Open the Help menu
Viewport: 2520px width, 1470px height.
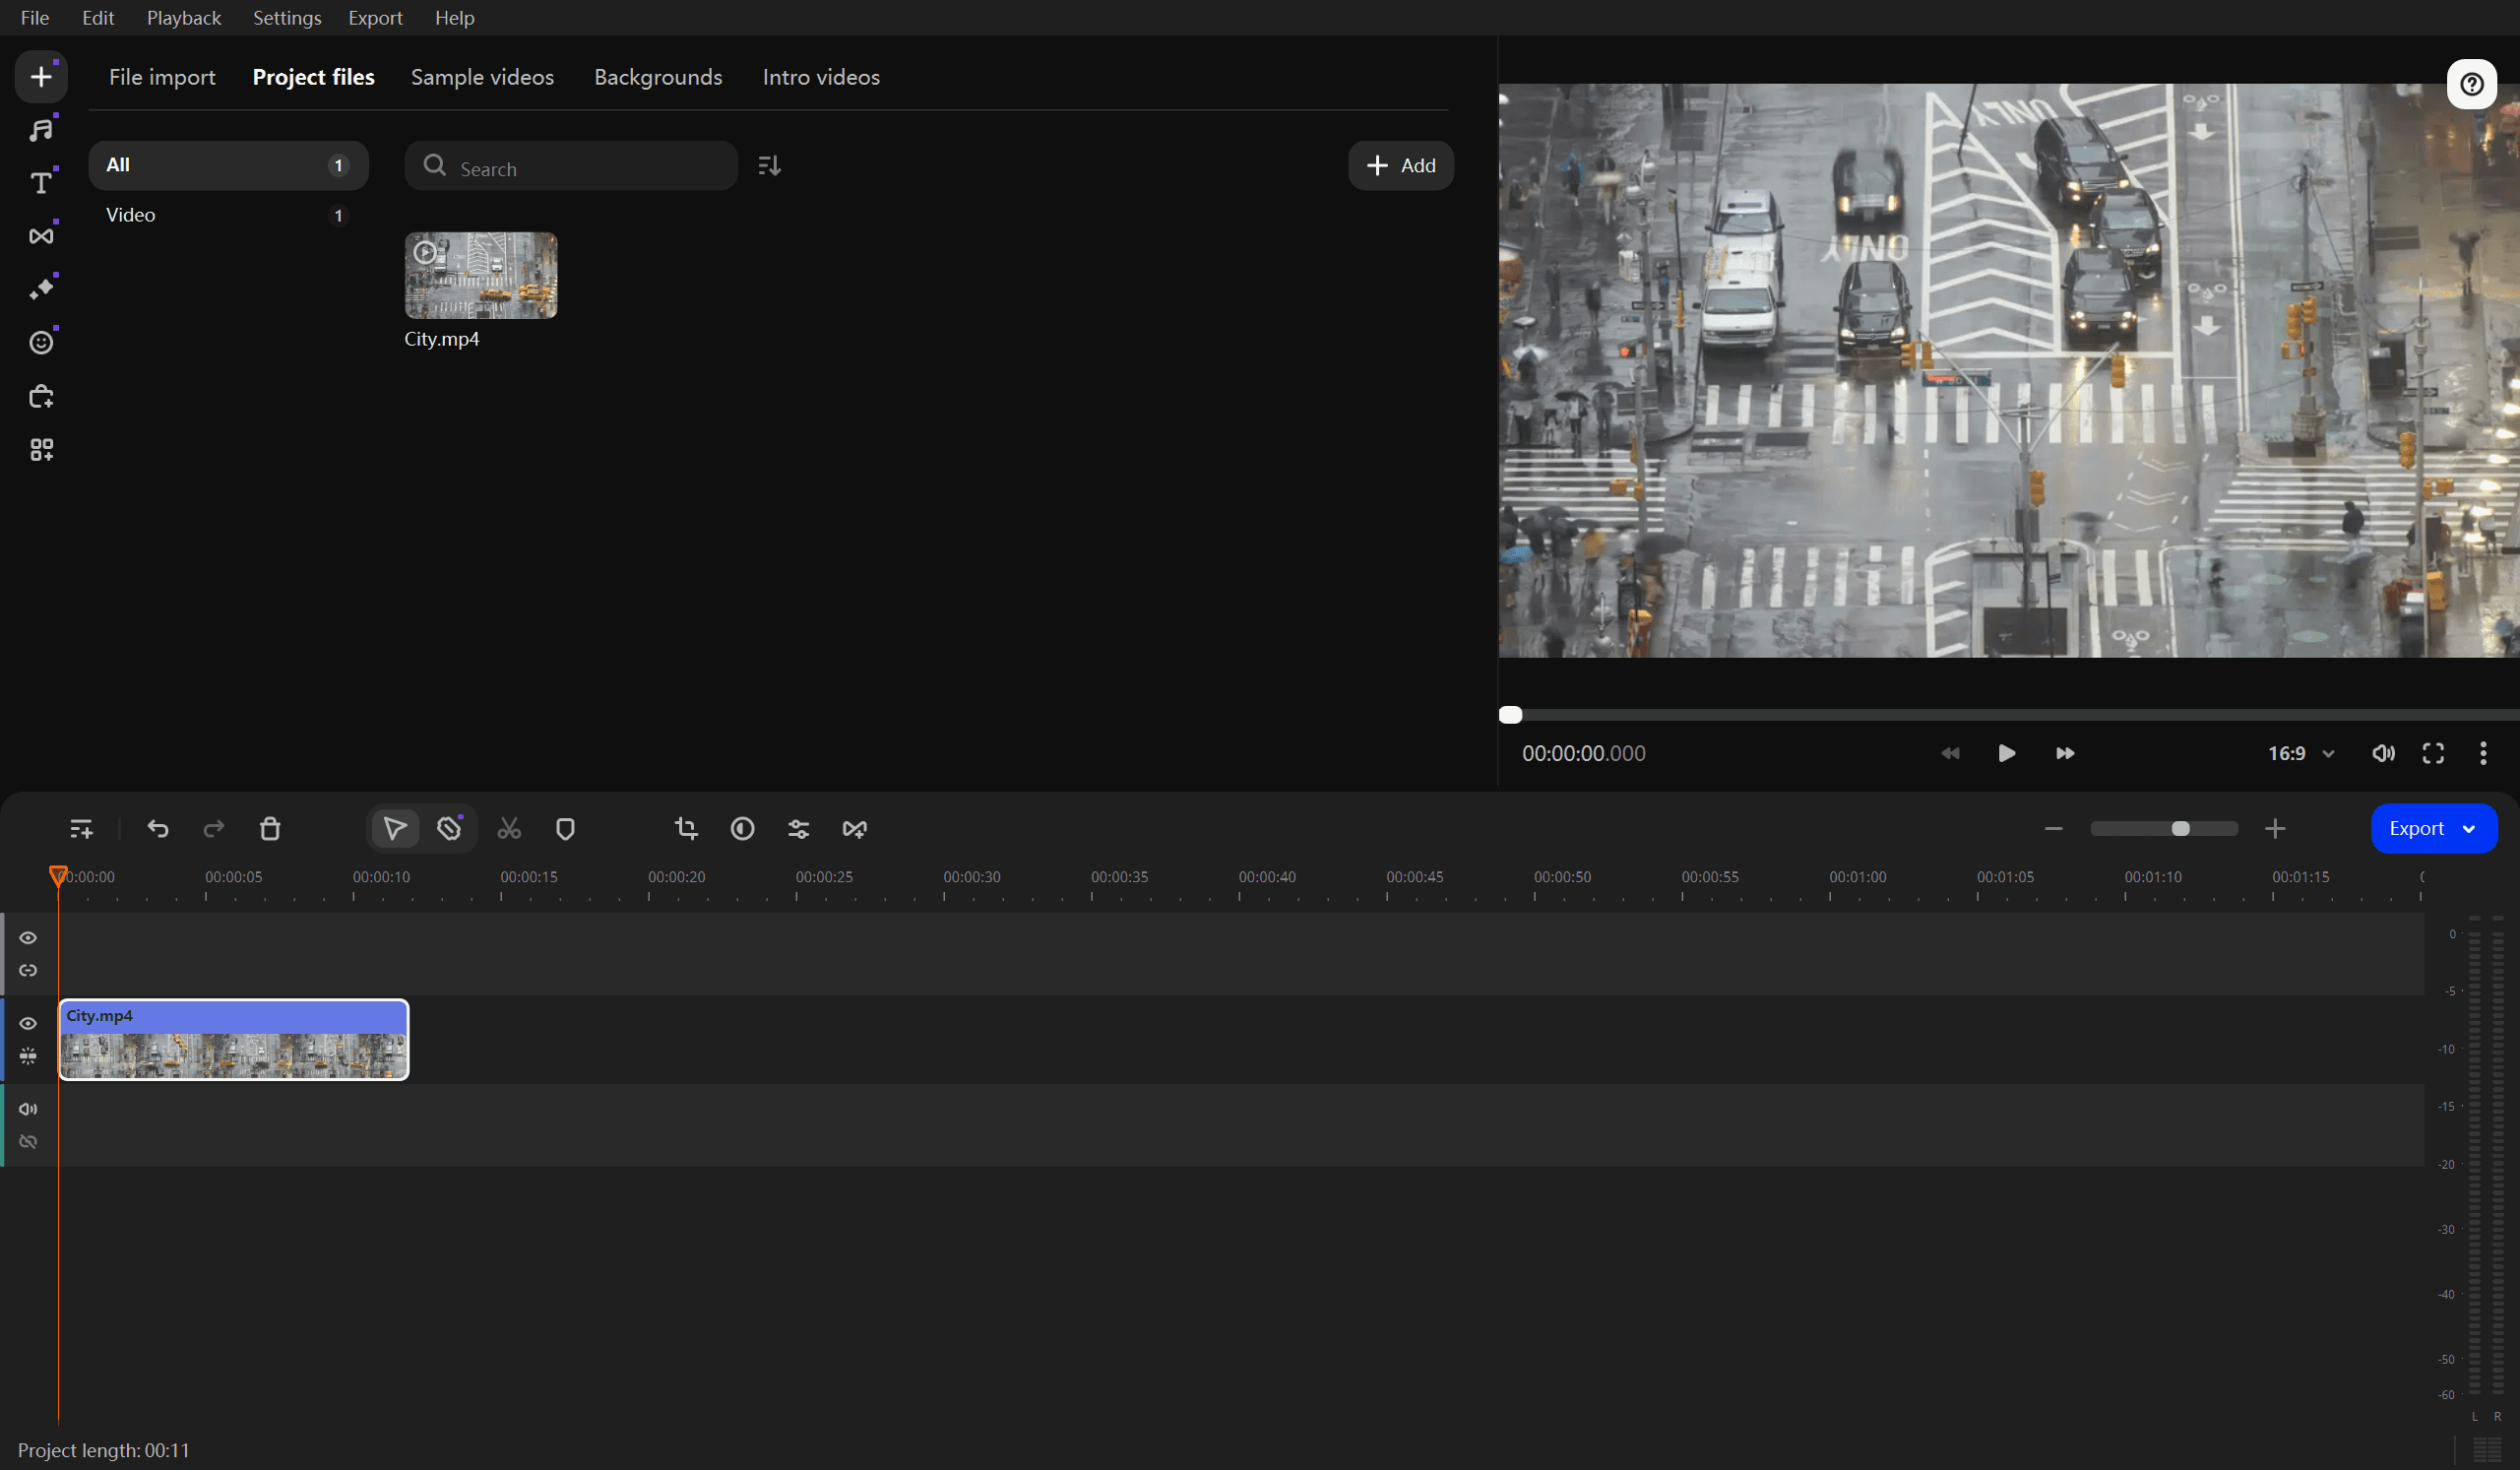[454, 18]
